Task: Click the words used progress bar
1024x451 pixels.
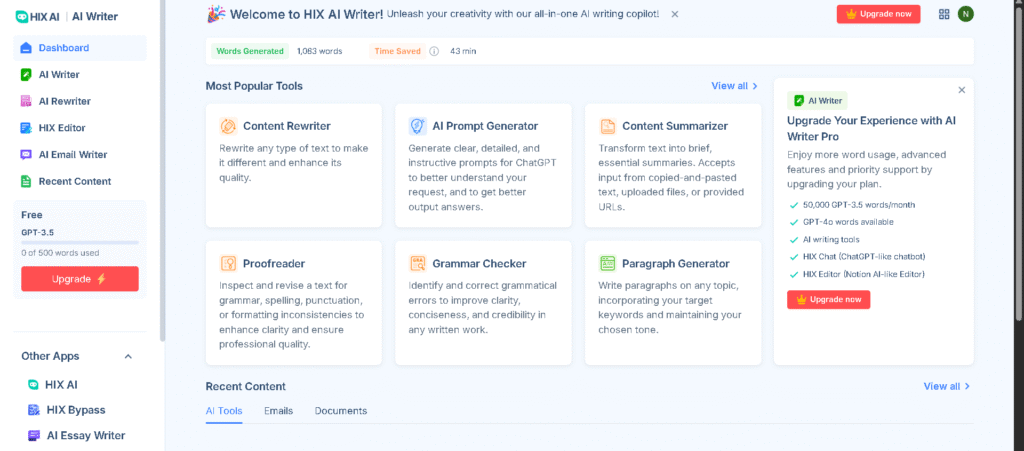Action: point(80,243)
